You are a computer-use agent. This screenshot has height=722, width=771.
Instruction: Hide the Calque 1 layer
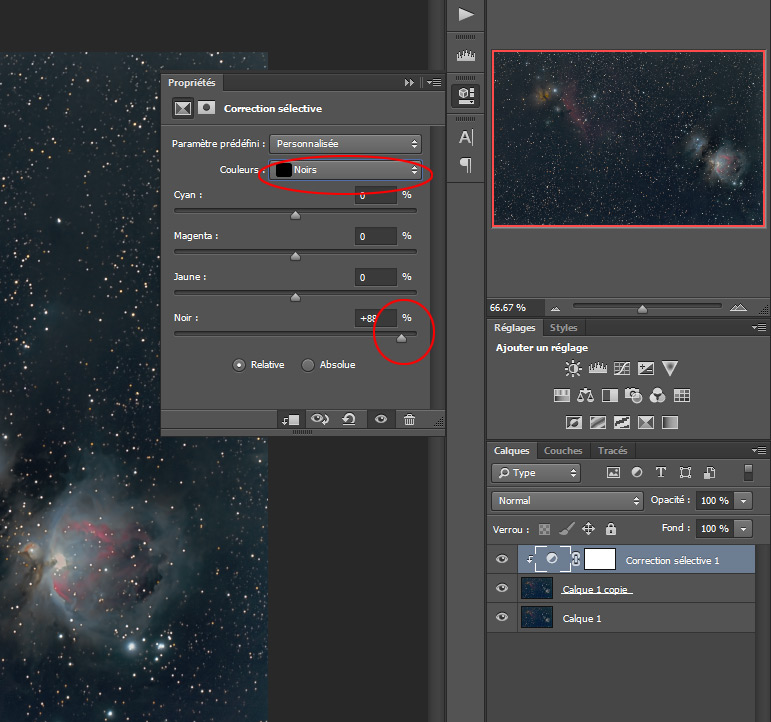502,617
